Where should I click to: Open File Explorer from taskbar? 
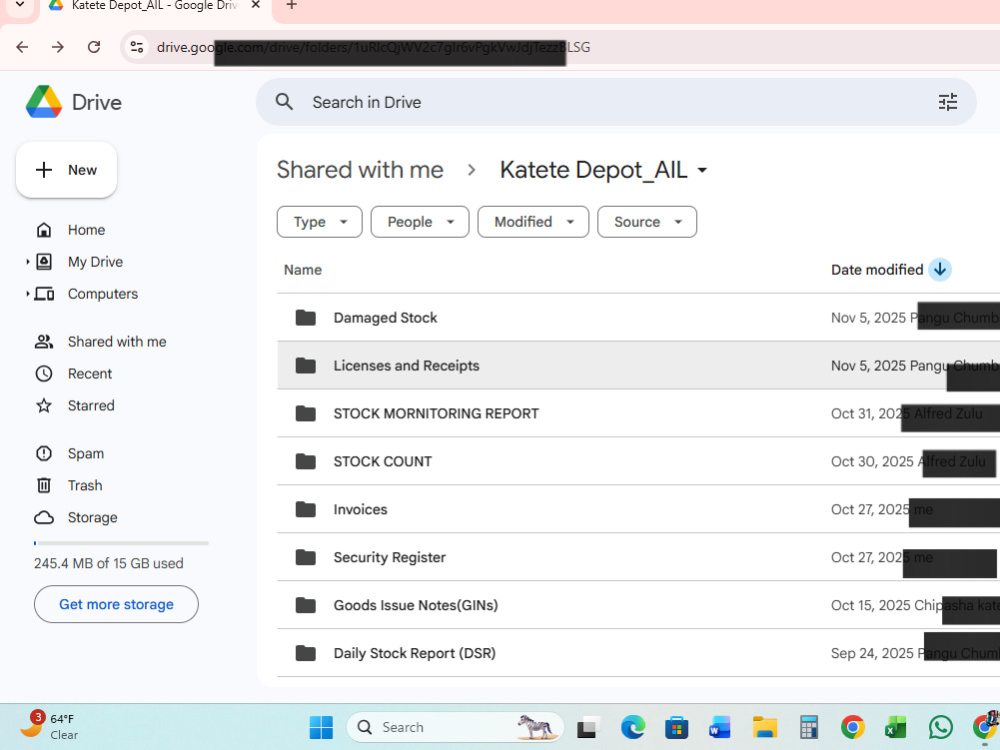point(764,727)
